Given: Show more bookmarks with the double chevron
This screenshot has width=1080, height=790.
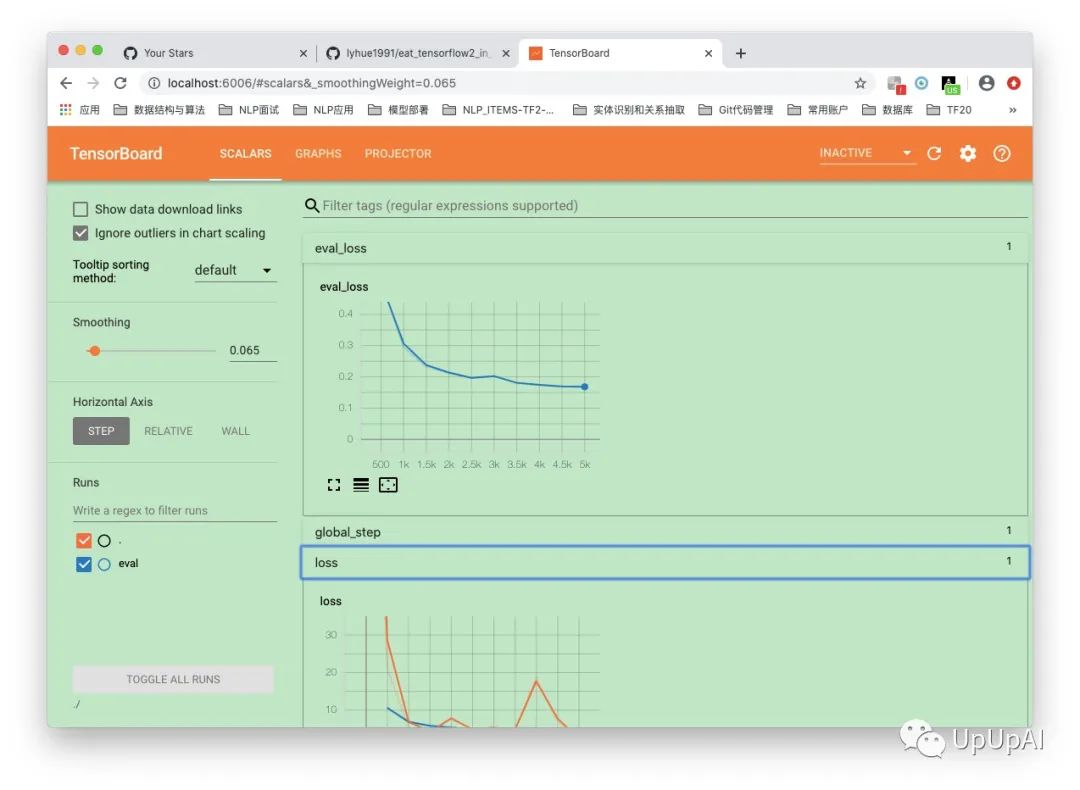Looking at the screenshot, I should click(1012, 110).
